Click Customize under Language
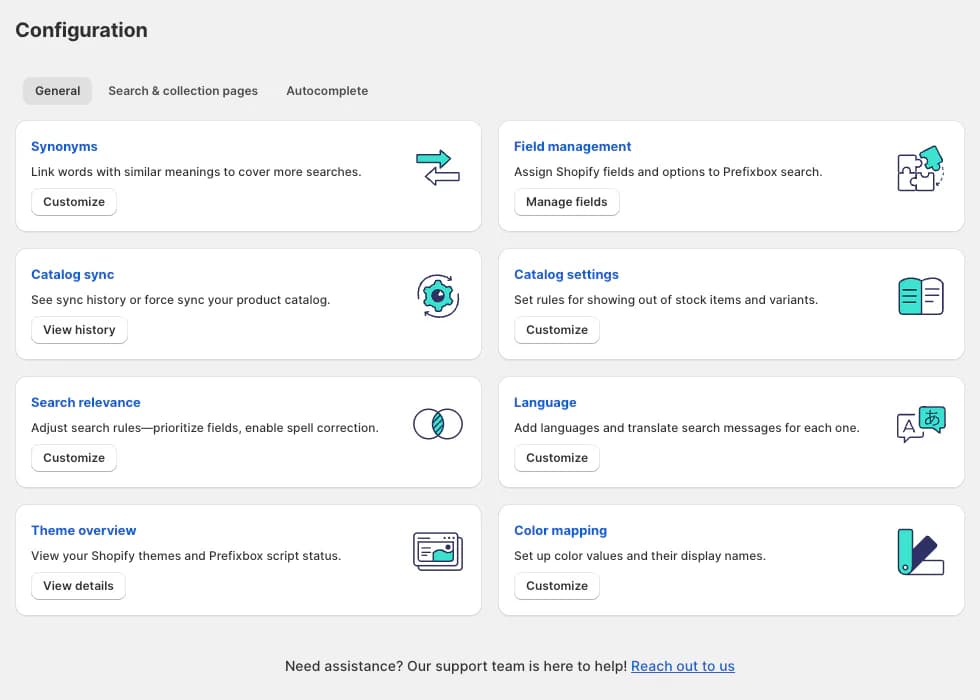Image resolution: width=980 pixels, height=700 pixels. point(557,458)
